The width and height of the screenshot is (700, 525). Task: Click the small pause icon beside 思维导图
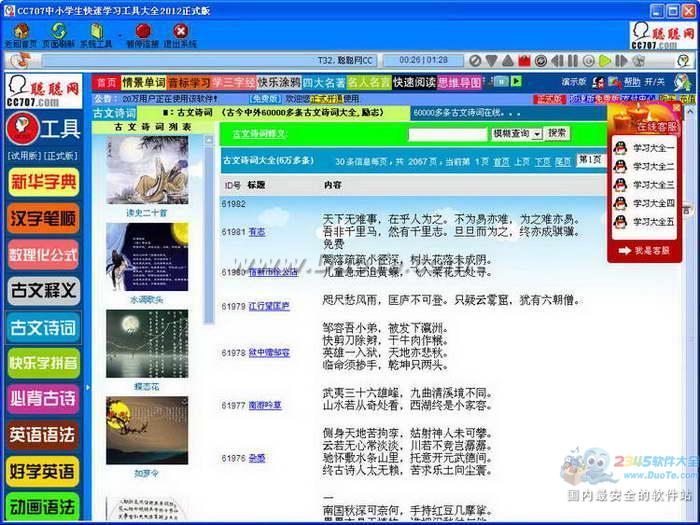[502, 81]
